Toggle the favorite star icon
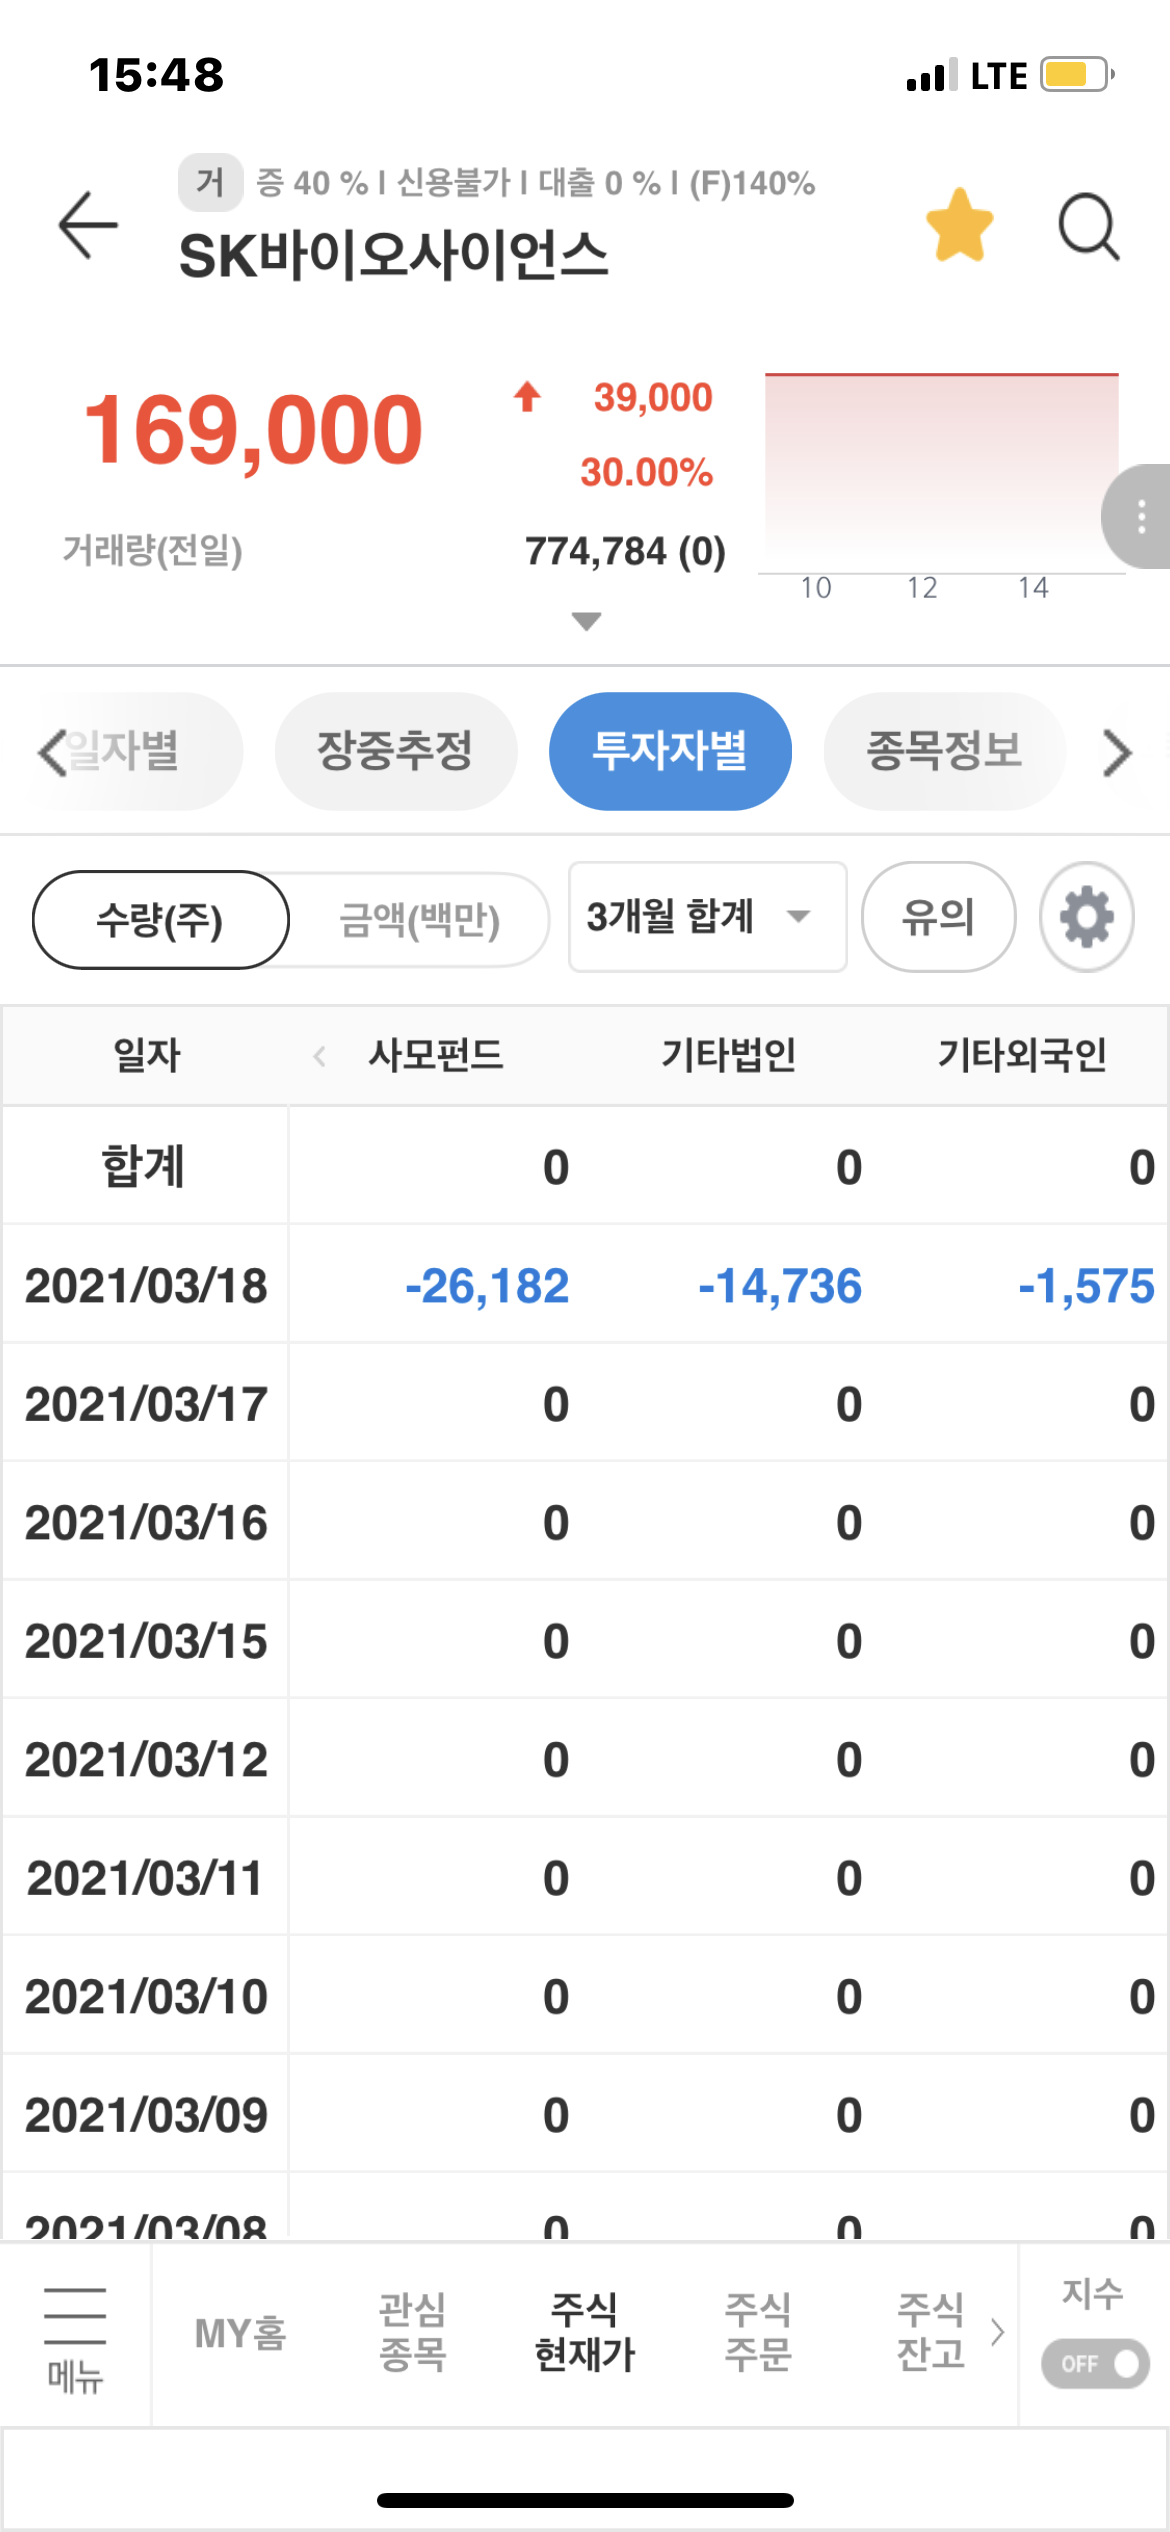The width and height of the screenshot is (1170, 2532). pos(960,225)
